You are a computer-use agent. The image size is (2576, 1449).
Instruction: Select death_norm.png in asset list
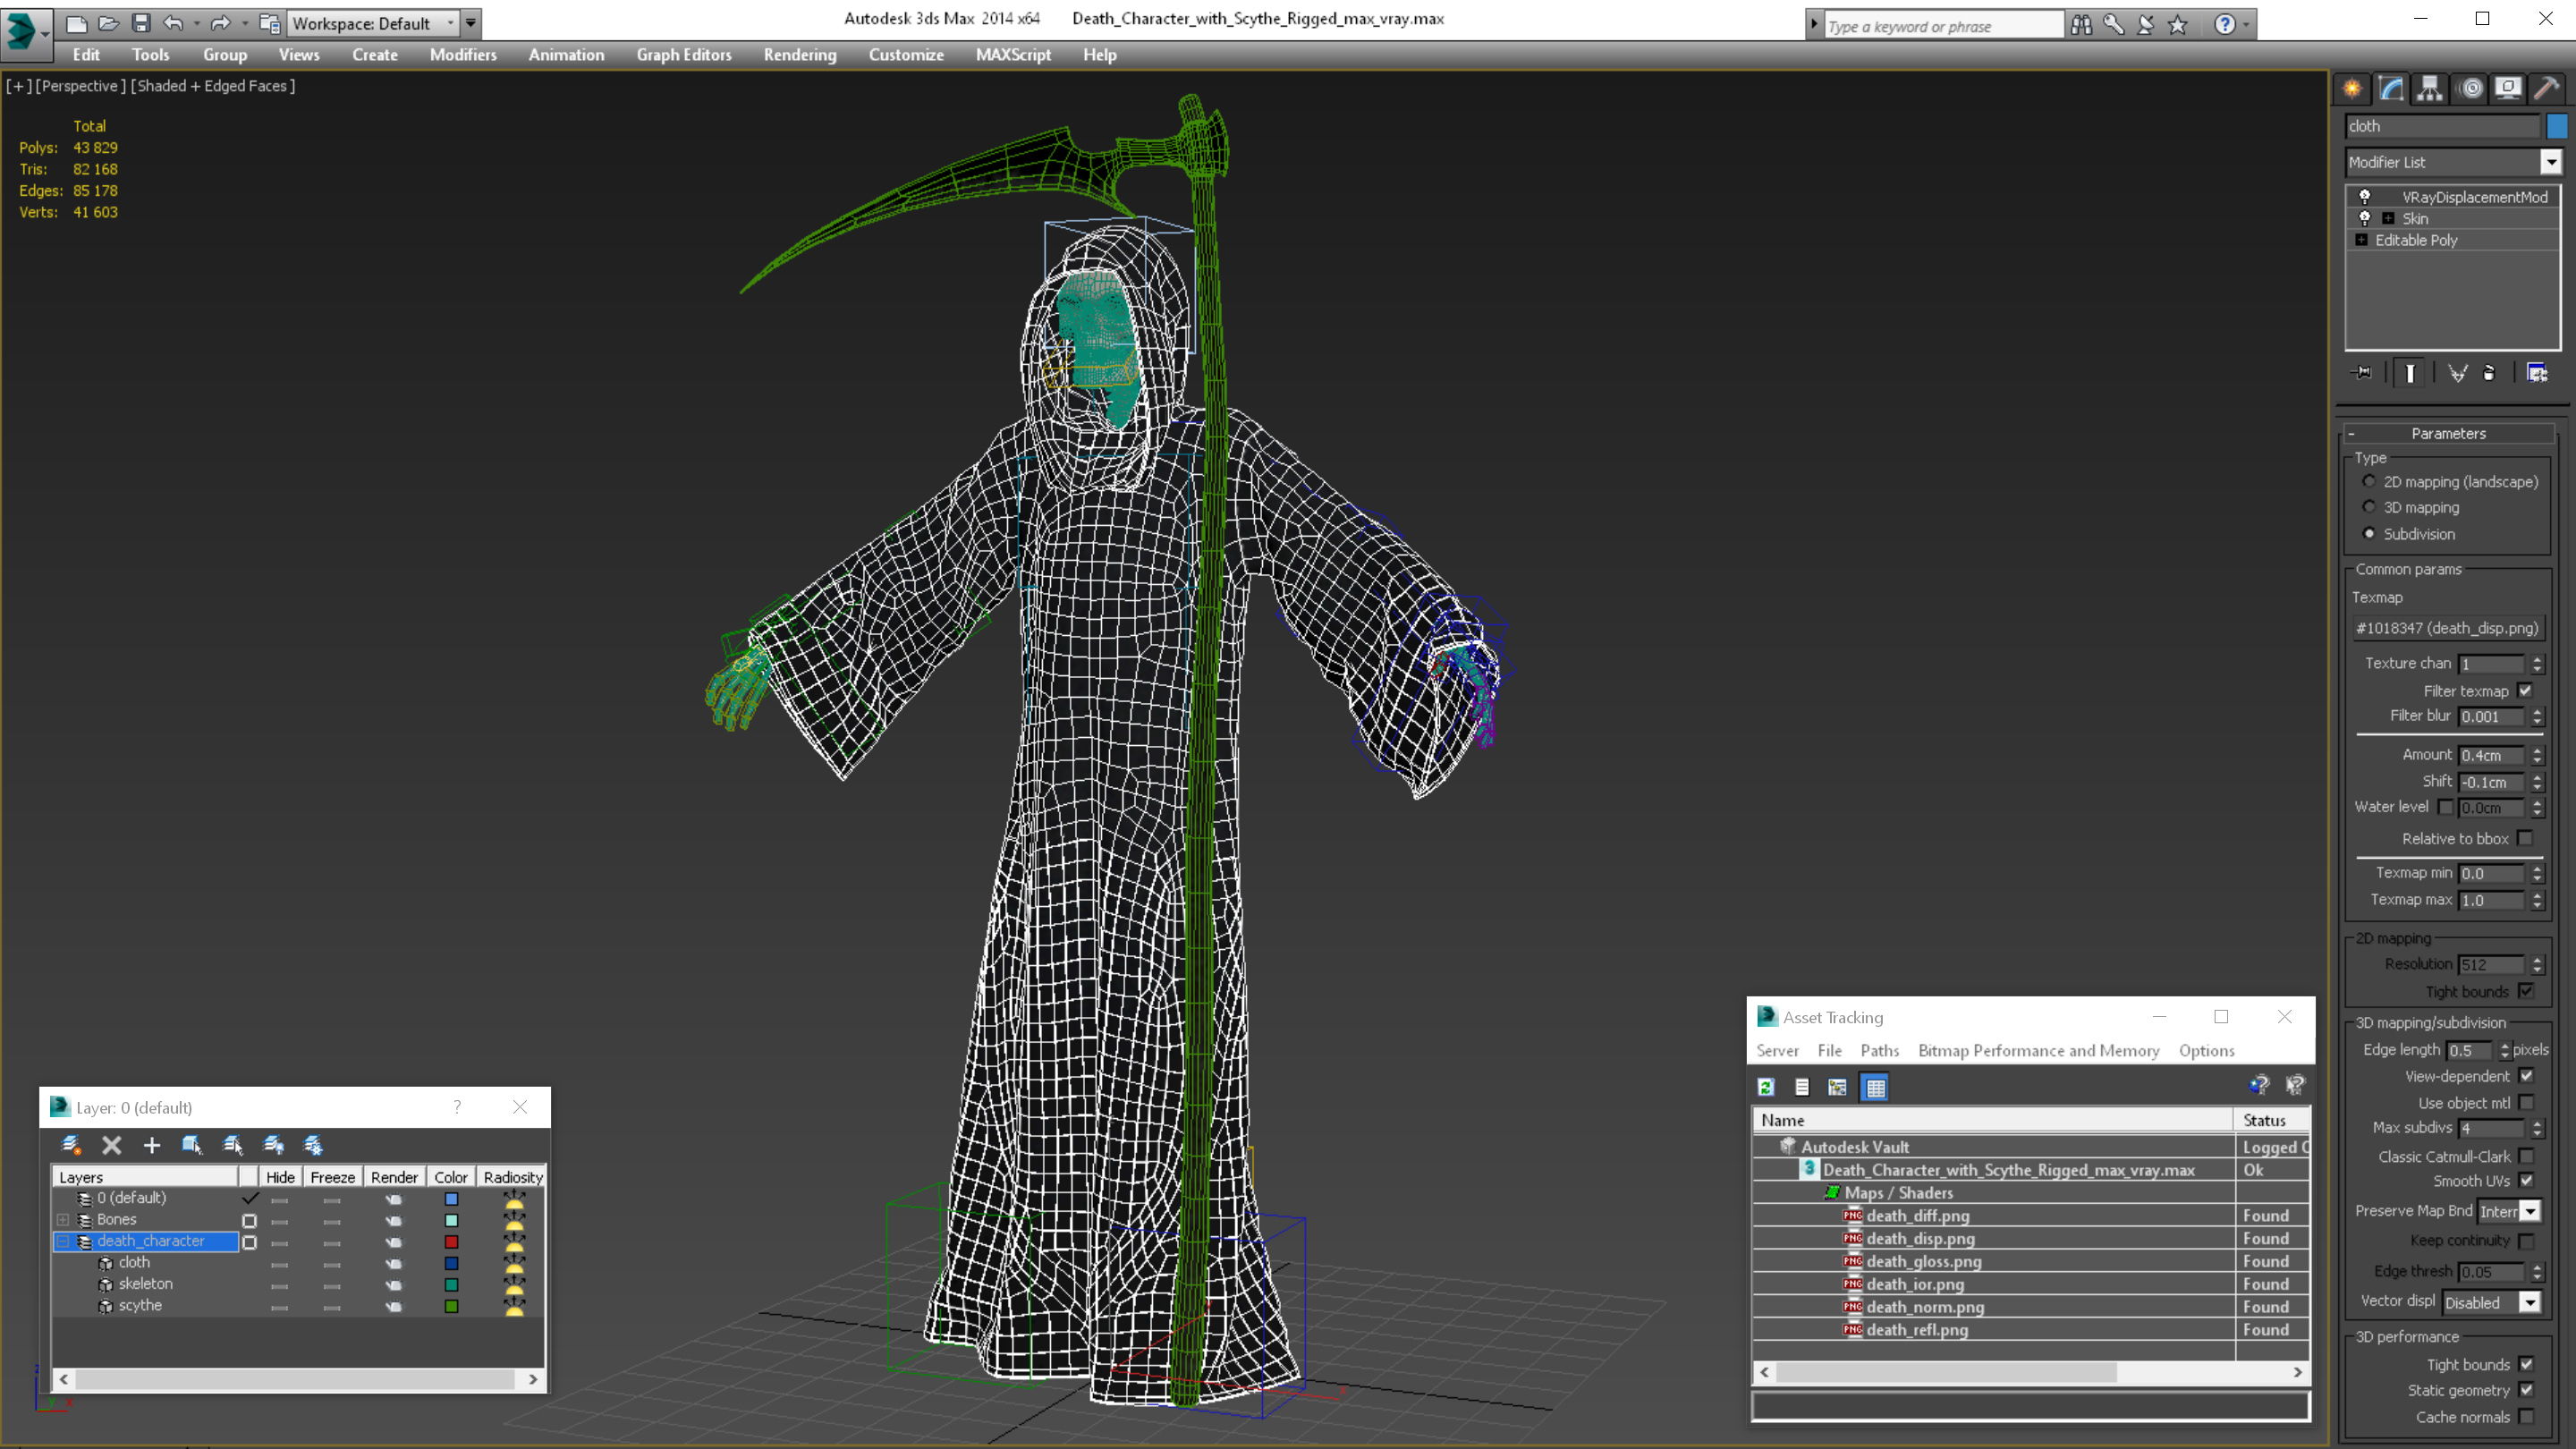pos(1924,1307)
